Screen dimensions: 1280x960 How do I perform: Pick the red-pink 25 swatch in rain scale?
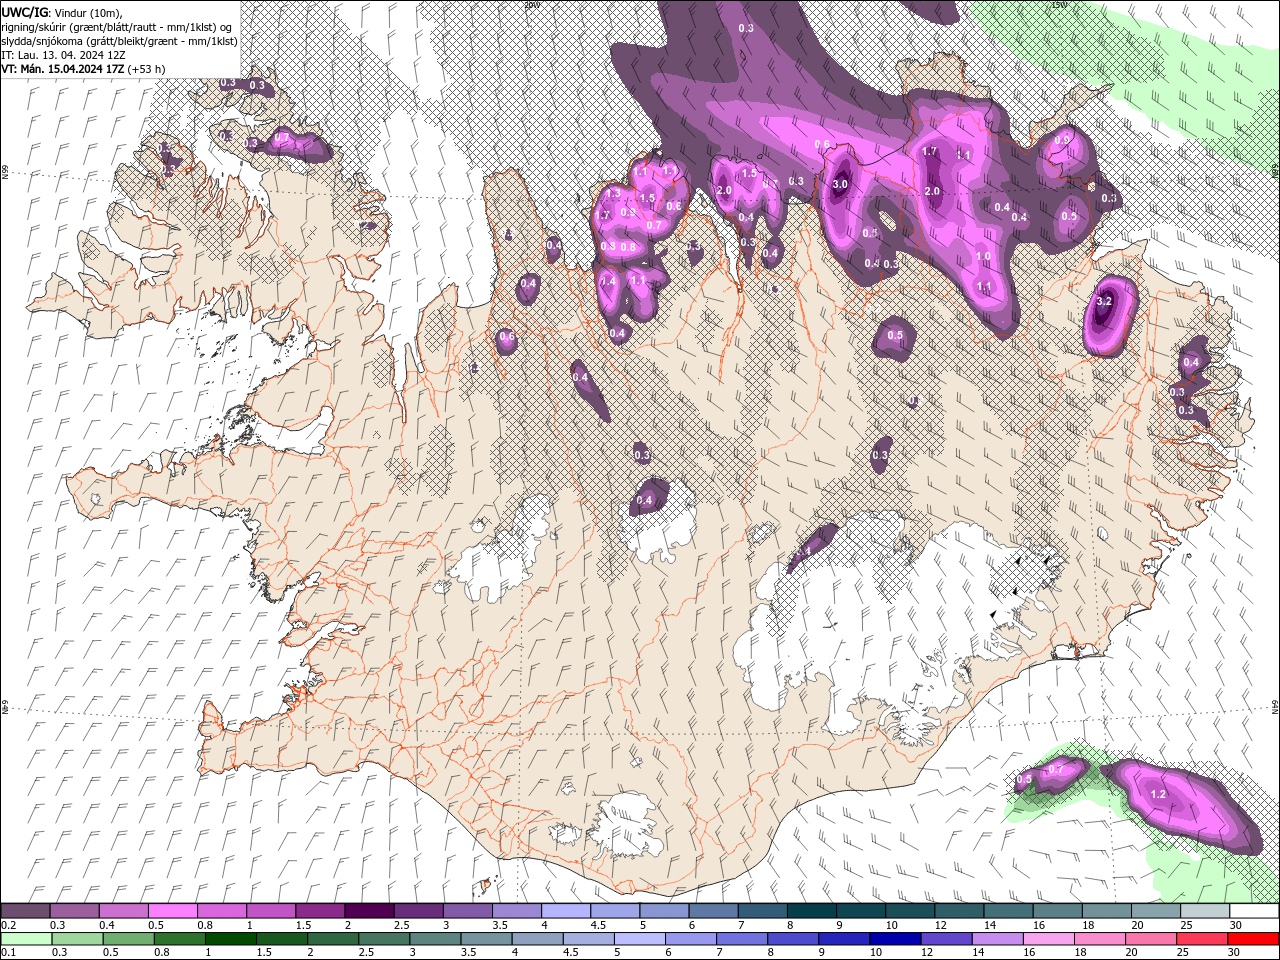(1202, 939)
